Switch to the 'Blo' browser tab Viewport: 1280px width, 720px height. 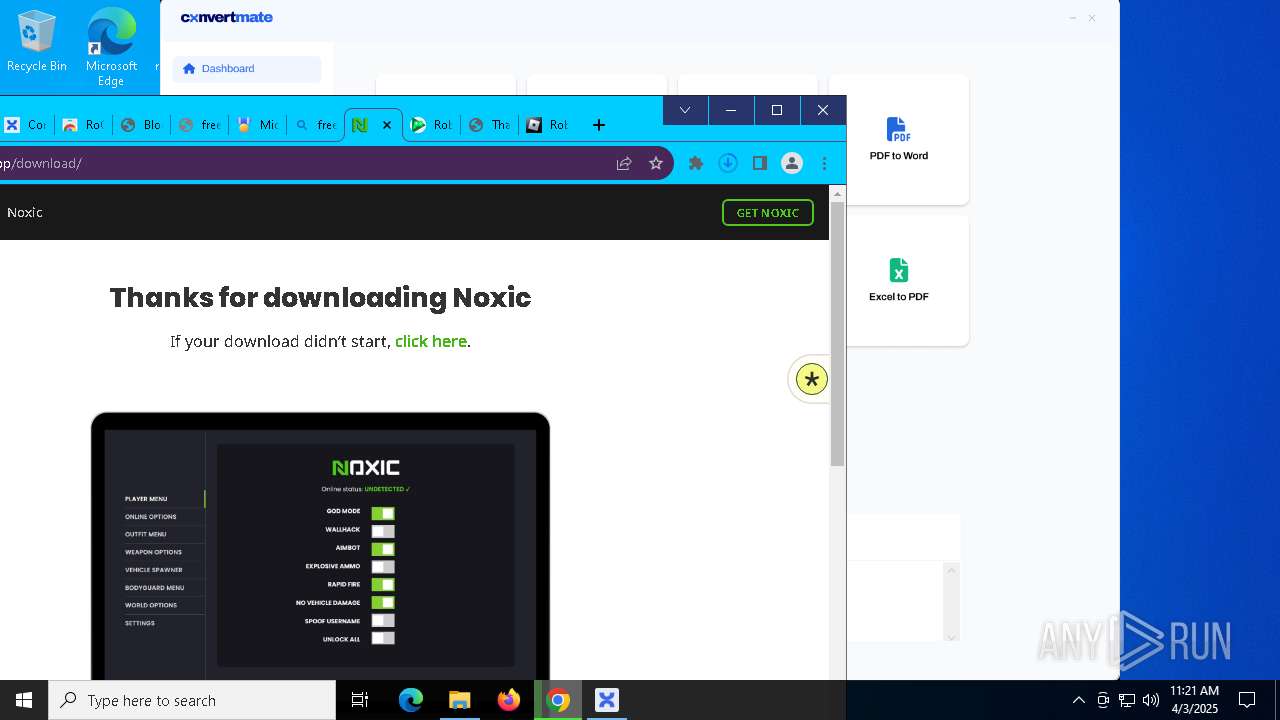(x=141, y=125)
